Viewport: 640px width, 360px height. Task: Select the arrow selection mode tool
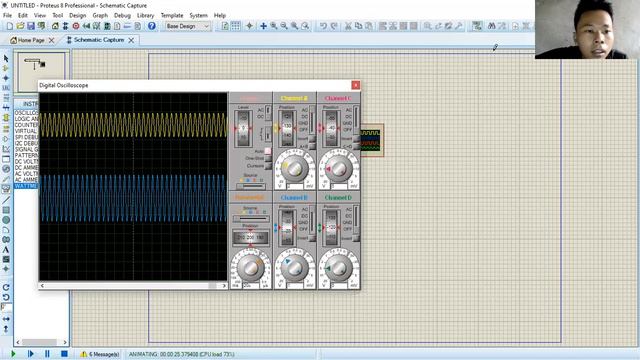click(6, 59)
